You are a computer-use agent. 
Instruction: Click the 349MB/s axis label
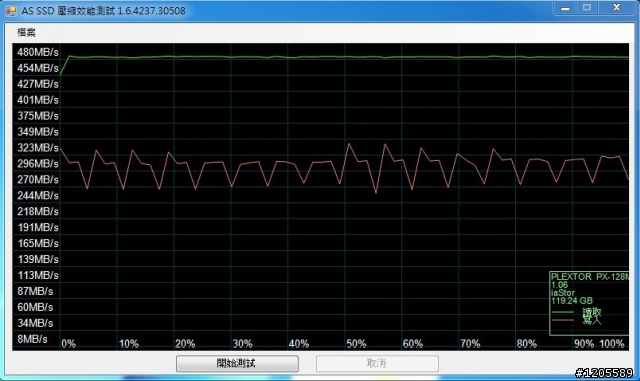38,132
